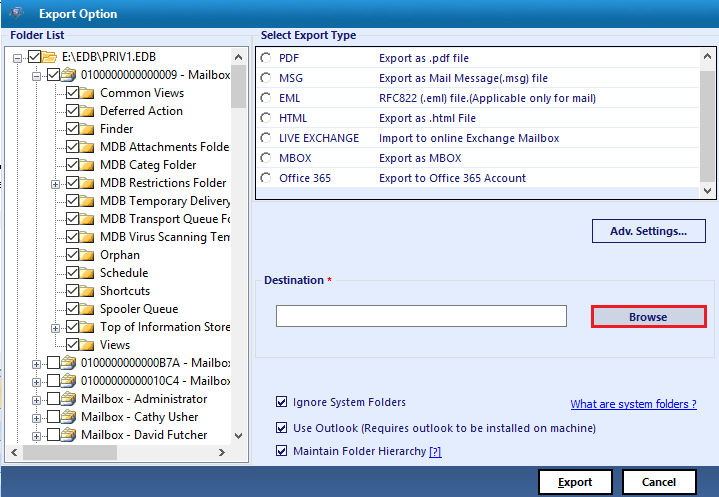This screenshot has height=497, width=719.
Task: Click the MDB Attachments Folder icon
Action: pyautogui.click(x=87, y=147)
